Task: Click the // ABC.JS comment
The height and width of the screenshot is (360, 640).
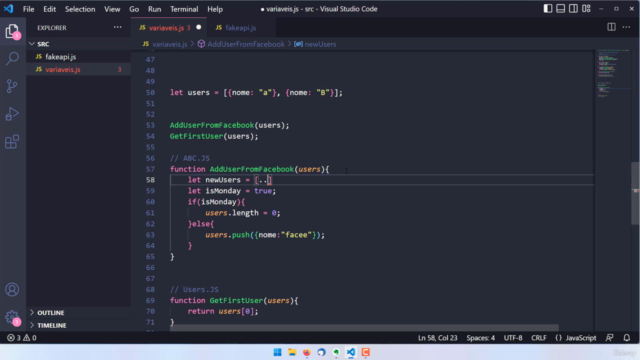Action: [x=190, y=158]
